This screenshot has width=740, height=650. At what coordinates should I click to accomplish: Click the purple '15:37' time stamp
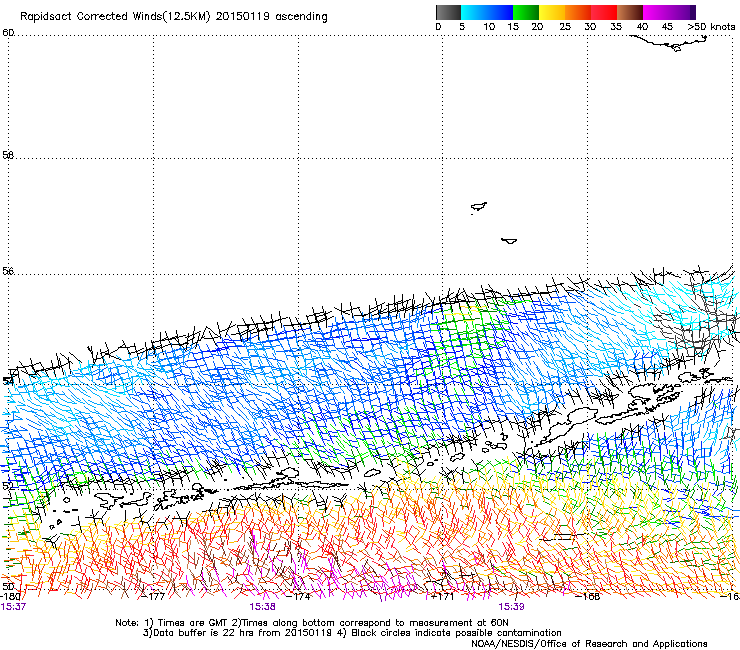(x=13, y=607)
